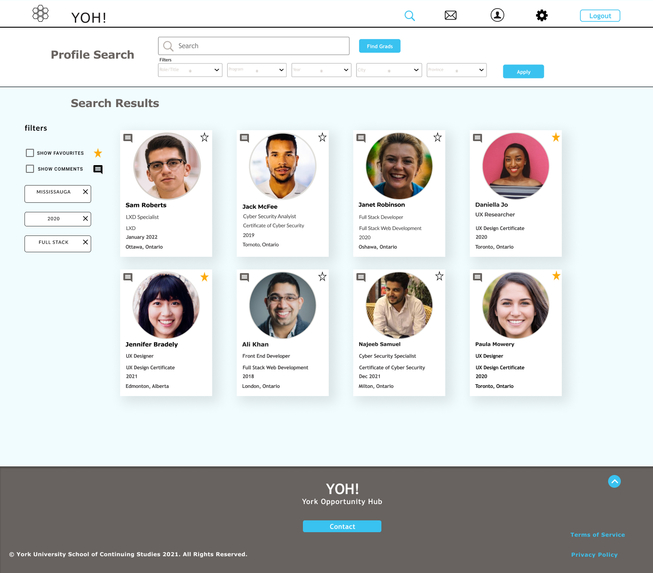Remove the Mississauga filter tag
The height and width of the screenshot is (573, 653).
click(x=85, y=192)
